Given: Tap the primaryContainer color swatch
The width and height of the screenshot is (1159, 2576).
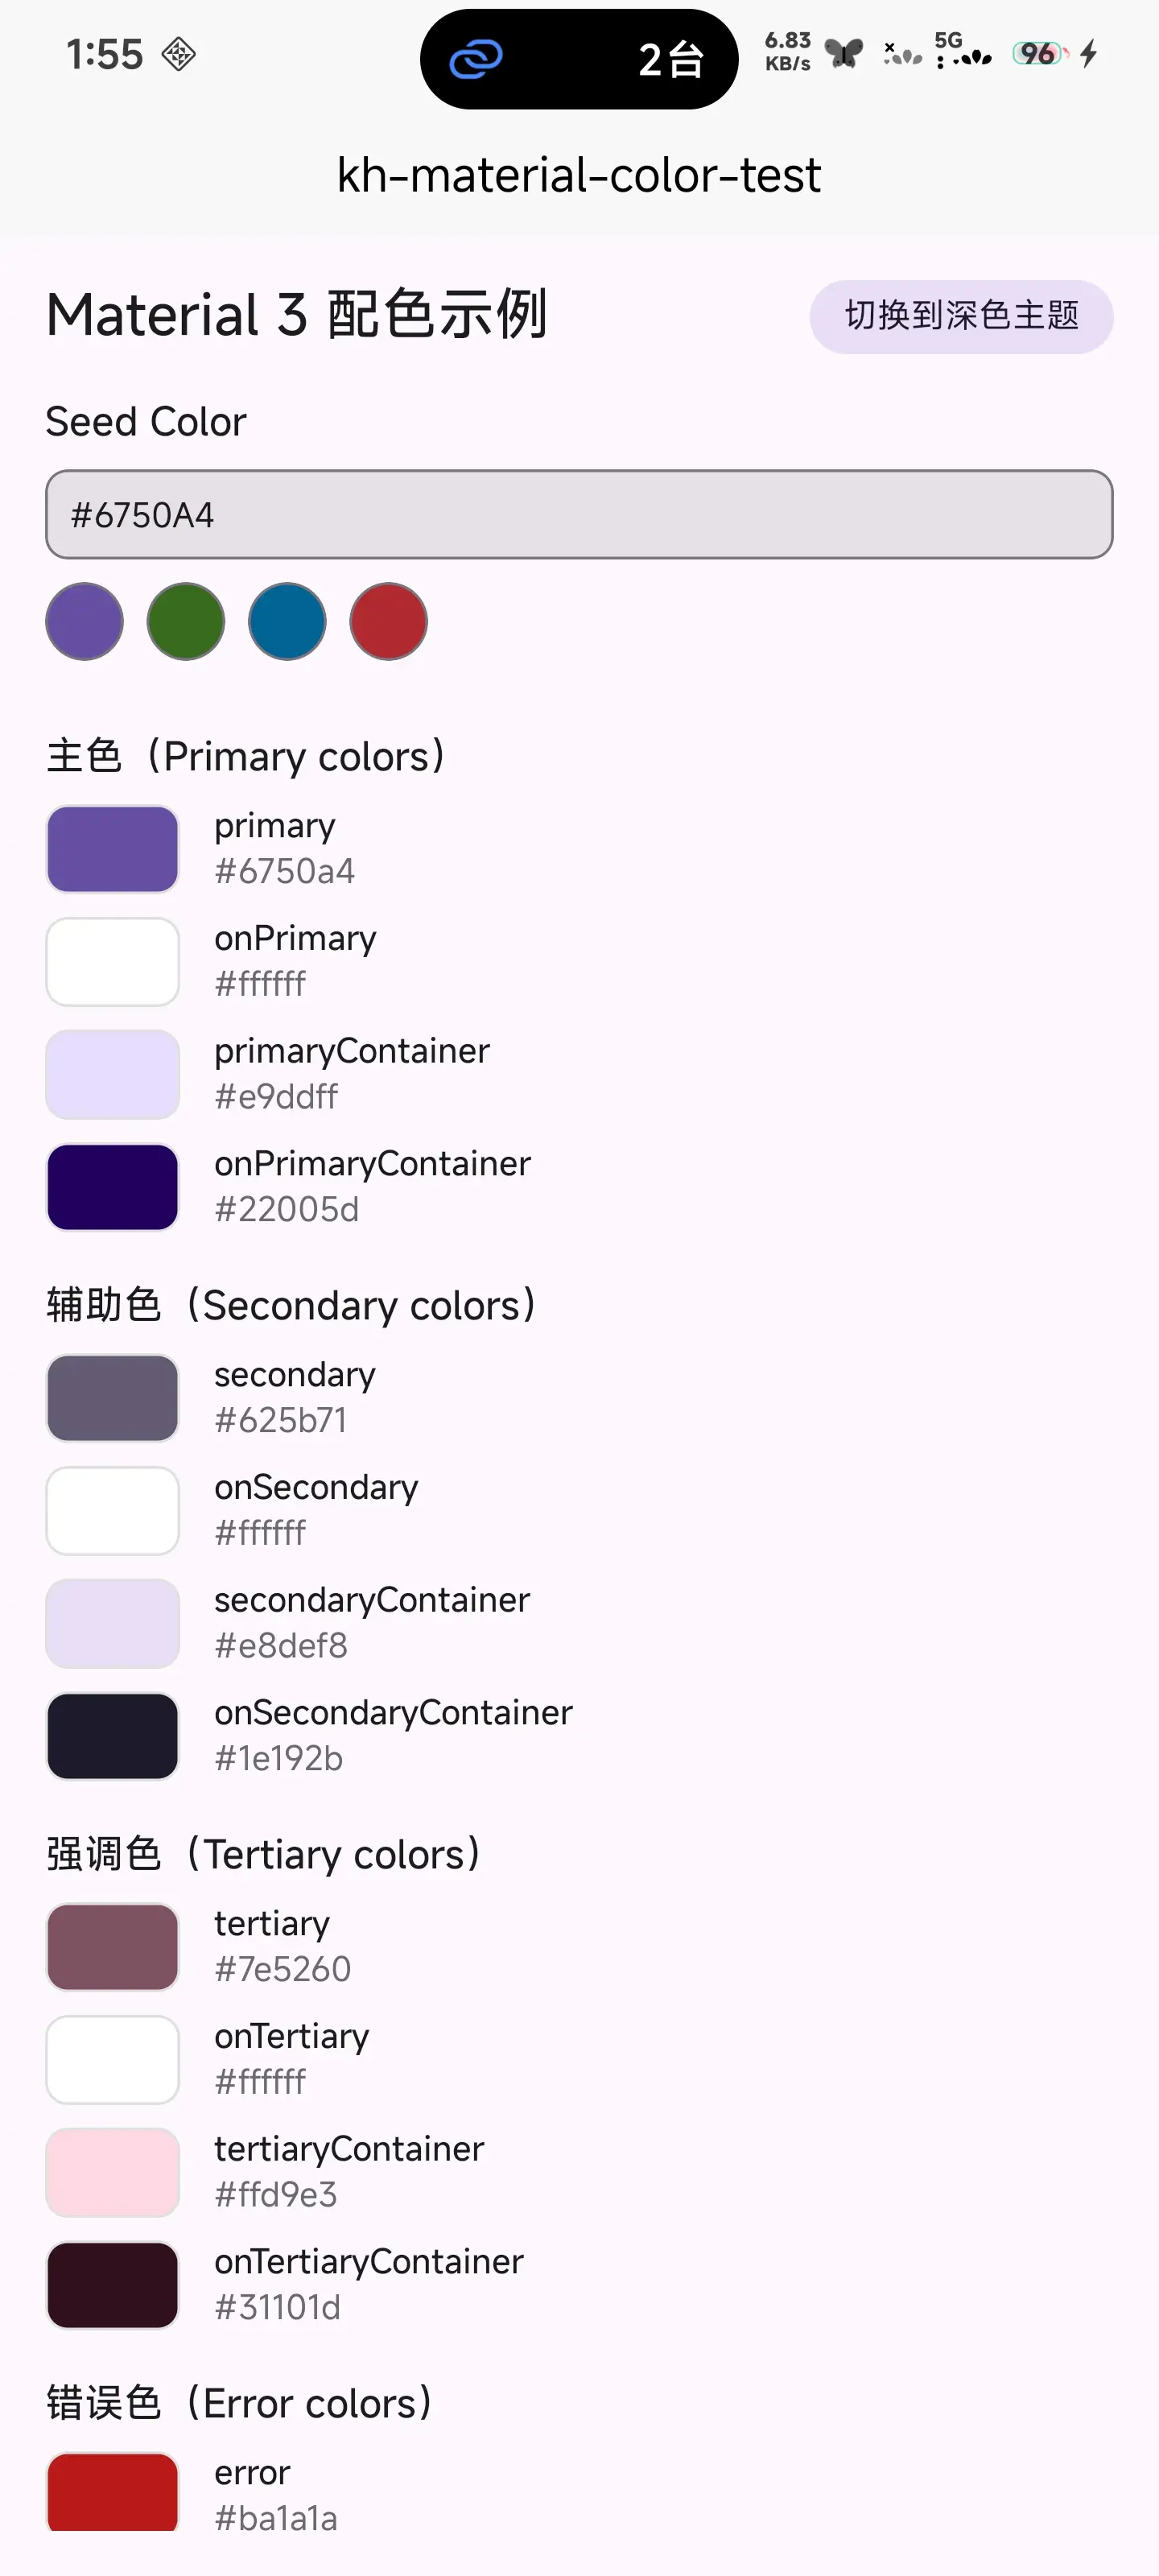Looking at the screenshot, I should (113, 1075).
